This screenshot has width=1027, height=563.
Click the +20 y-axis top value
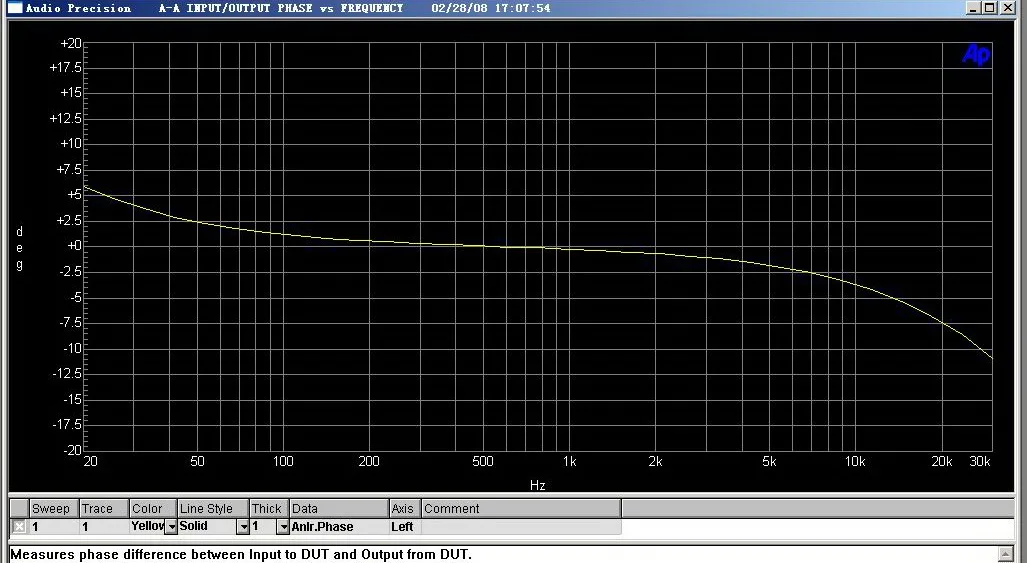71,43
